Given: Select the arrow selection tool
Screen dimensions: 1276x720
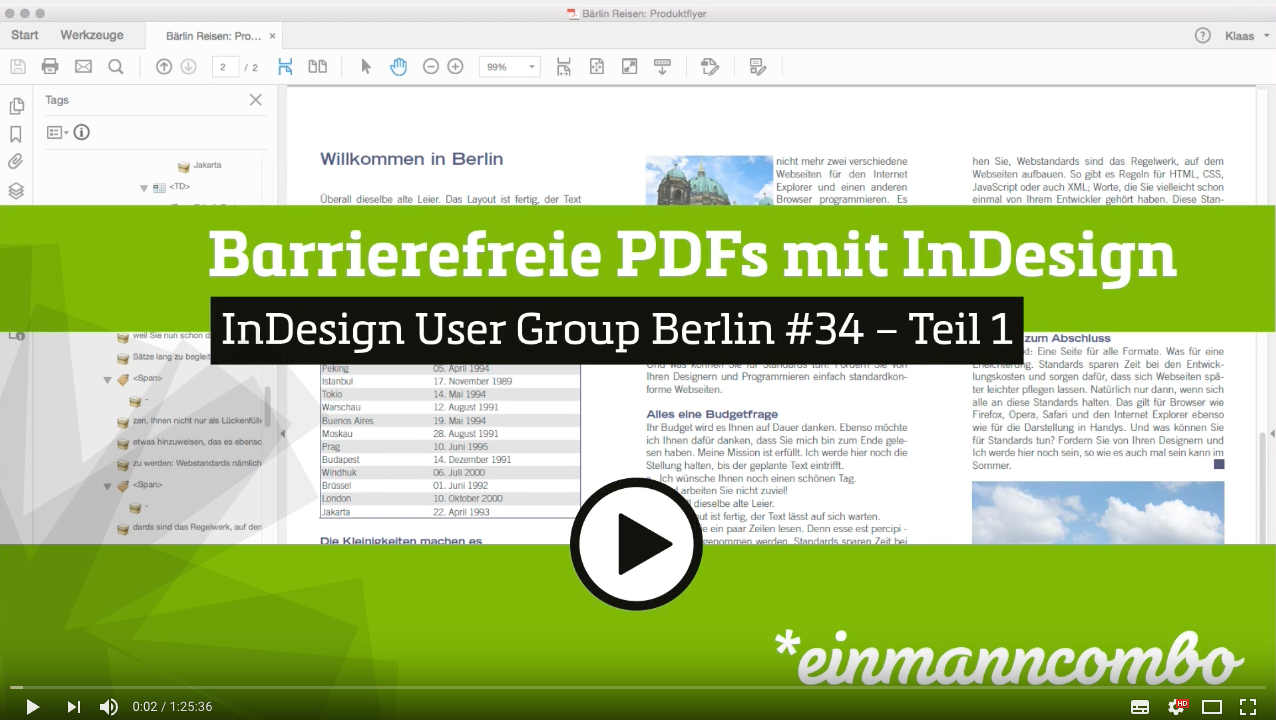Looking at the screenshot, I should (x=366, y=67).
